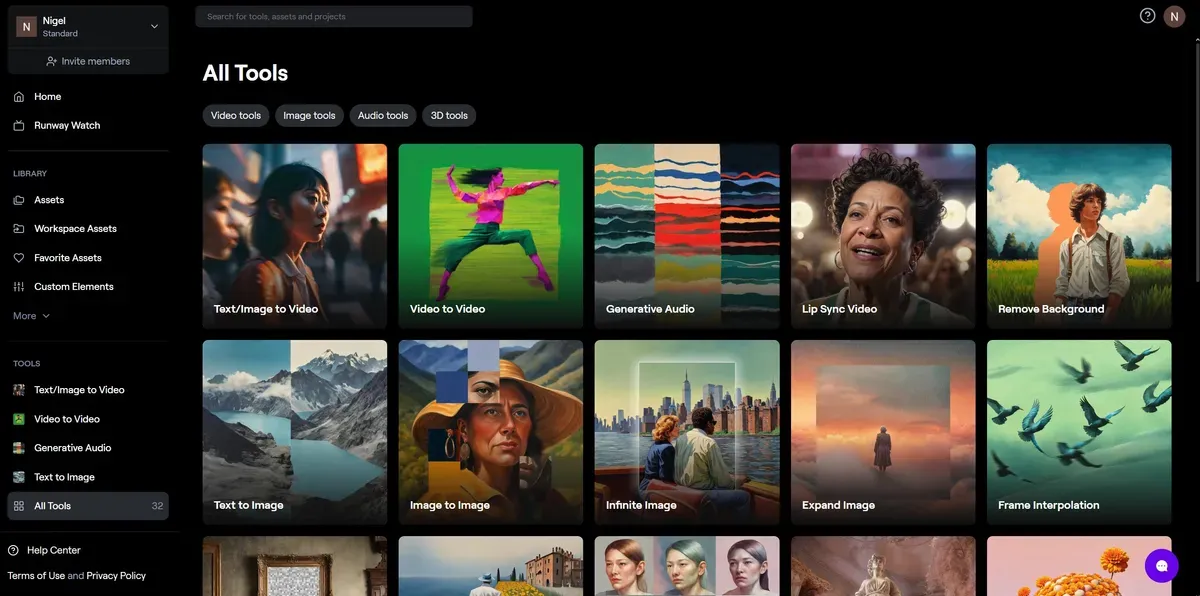The width and height of the screenshot is (1200, 596).
Task: Select Custom Elements sliders icon
Action: 19,287
